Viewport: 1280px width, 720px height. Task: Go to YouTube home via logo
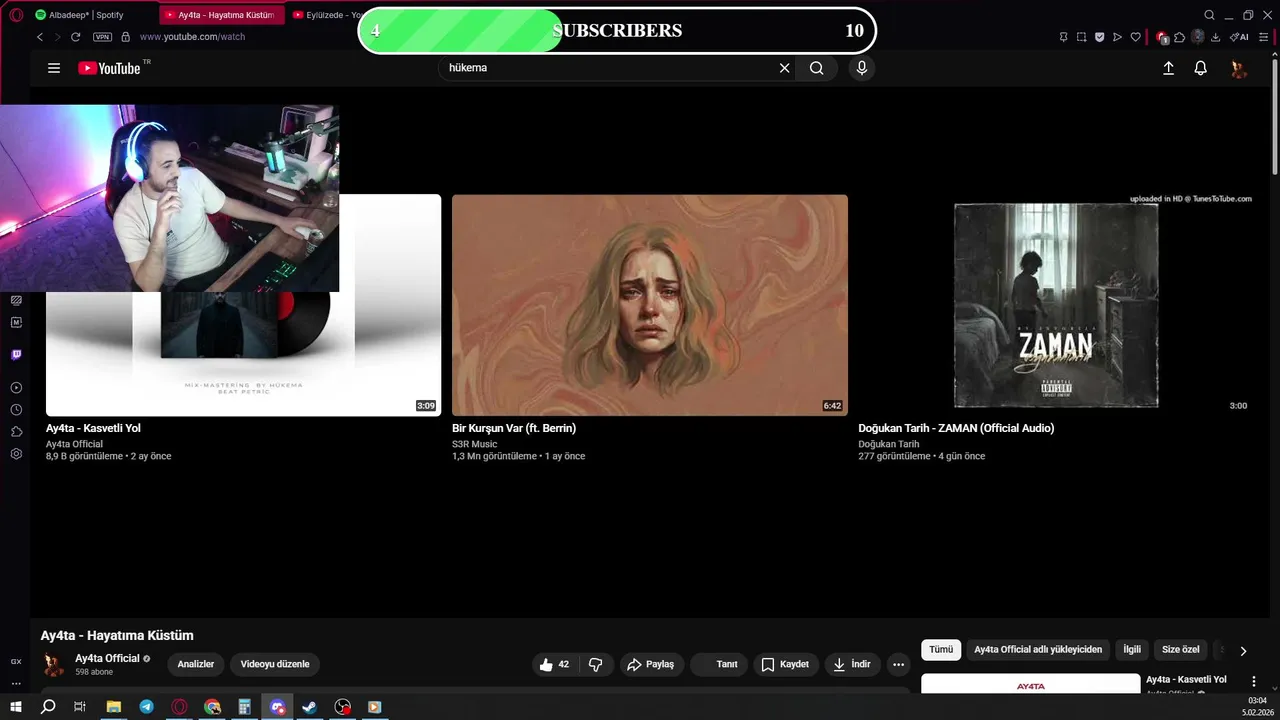tap(109, 68)
